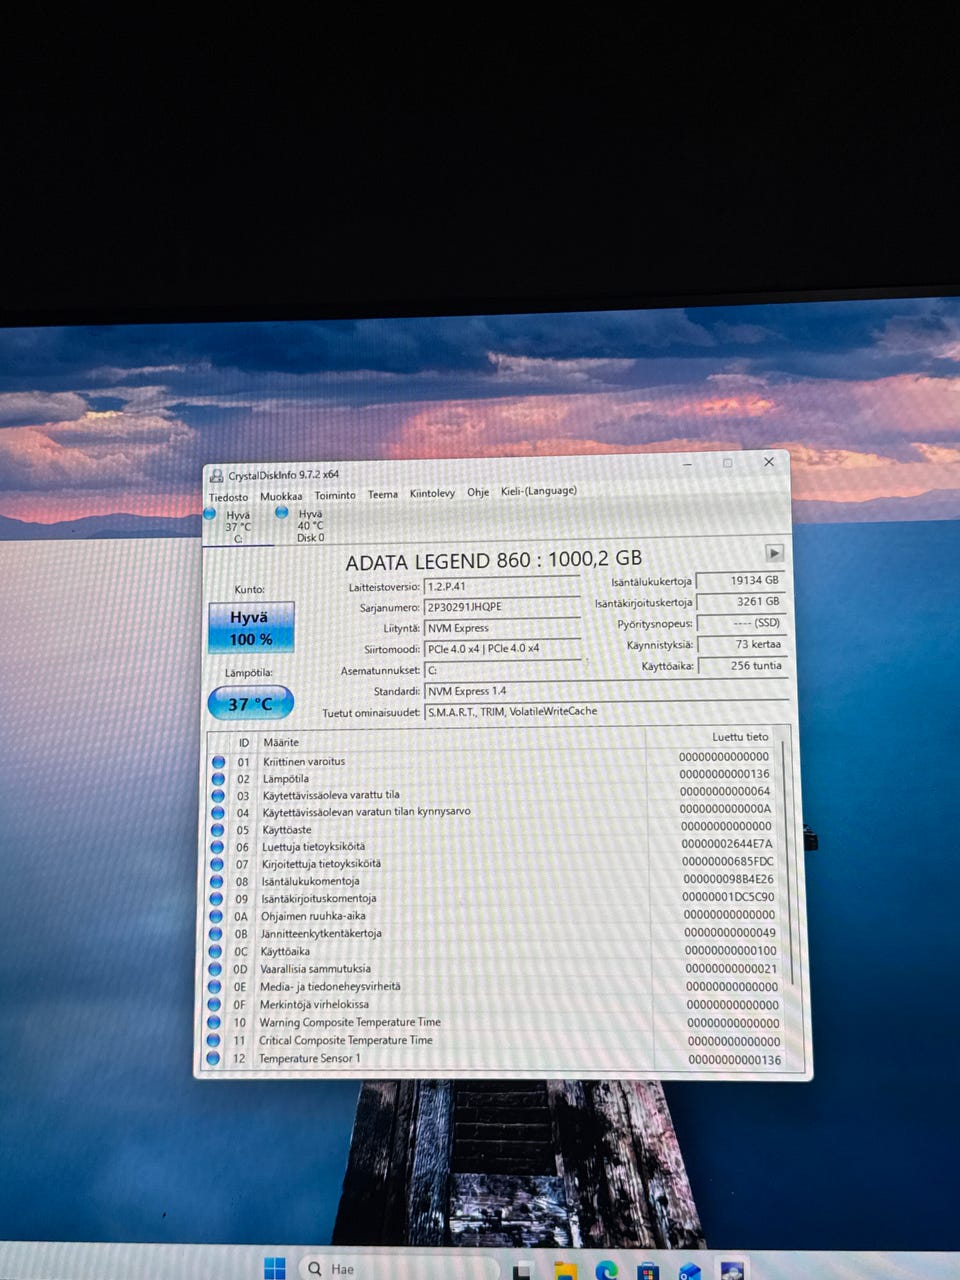Image resolution: width=960 pixels, height=1280 pixels.
Task: Click the power-on hours 256 tuntia
Action: point(742,666)
